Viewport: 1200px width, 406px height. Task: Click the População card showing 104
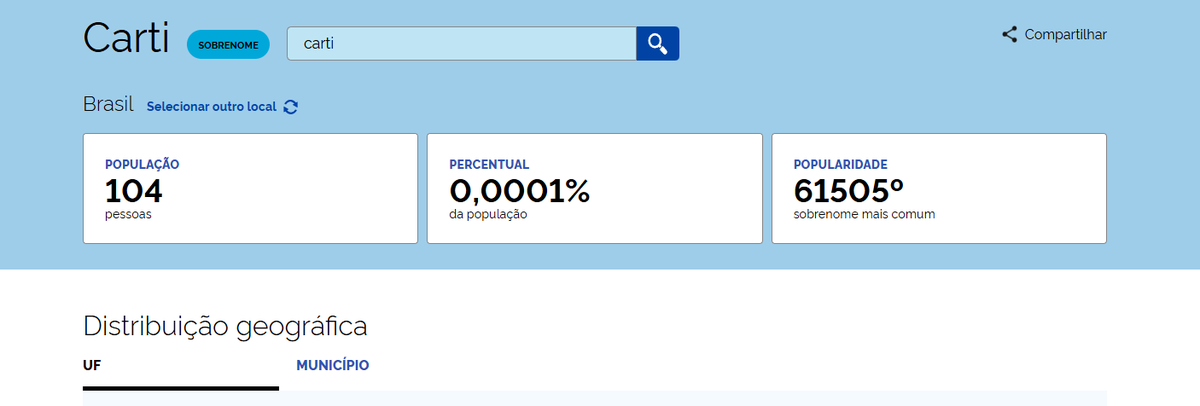[x=250, y=188]
